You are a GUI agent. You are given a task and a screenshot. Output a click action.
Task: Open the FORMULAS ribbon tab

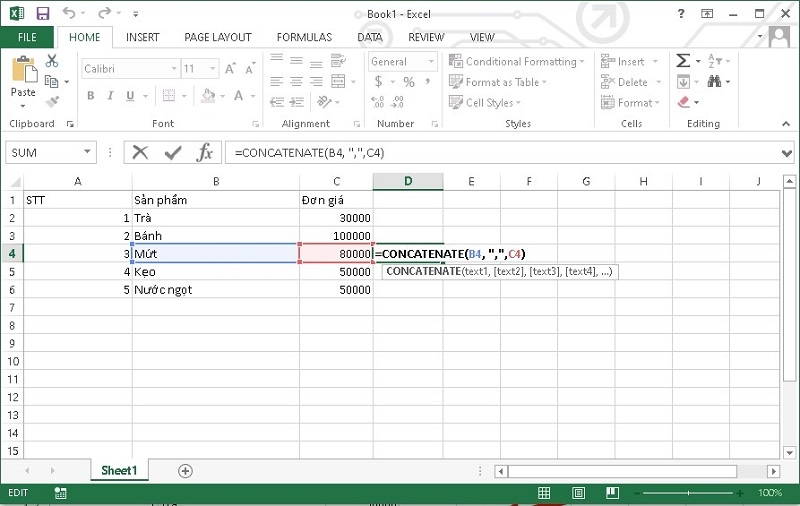point(304,37)
